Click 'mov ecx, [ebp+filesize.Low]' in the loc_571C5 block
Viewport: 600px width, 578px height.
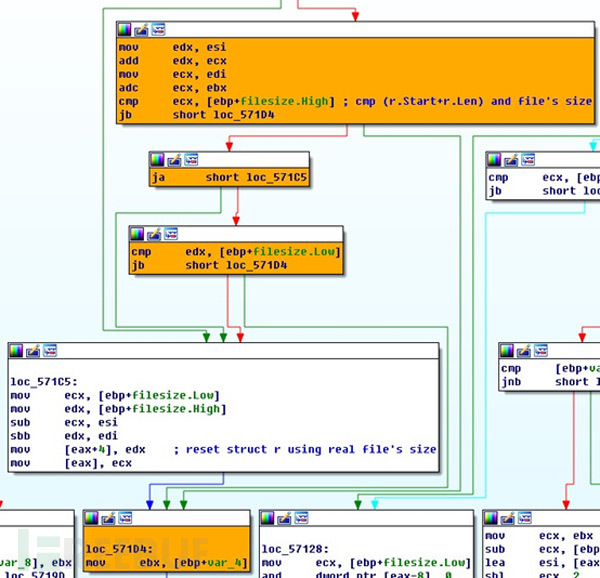coord(115,395)
